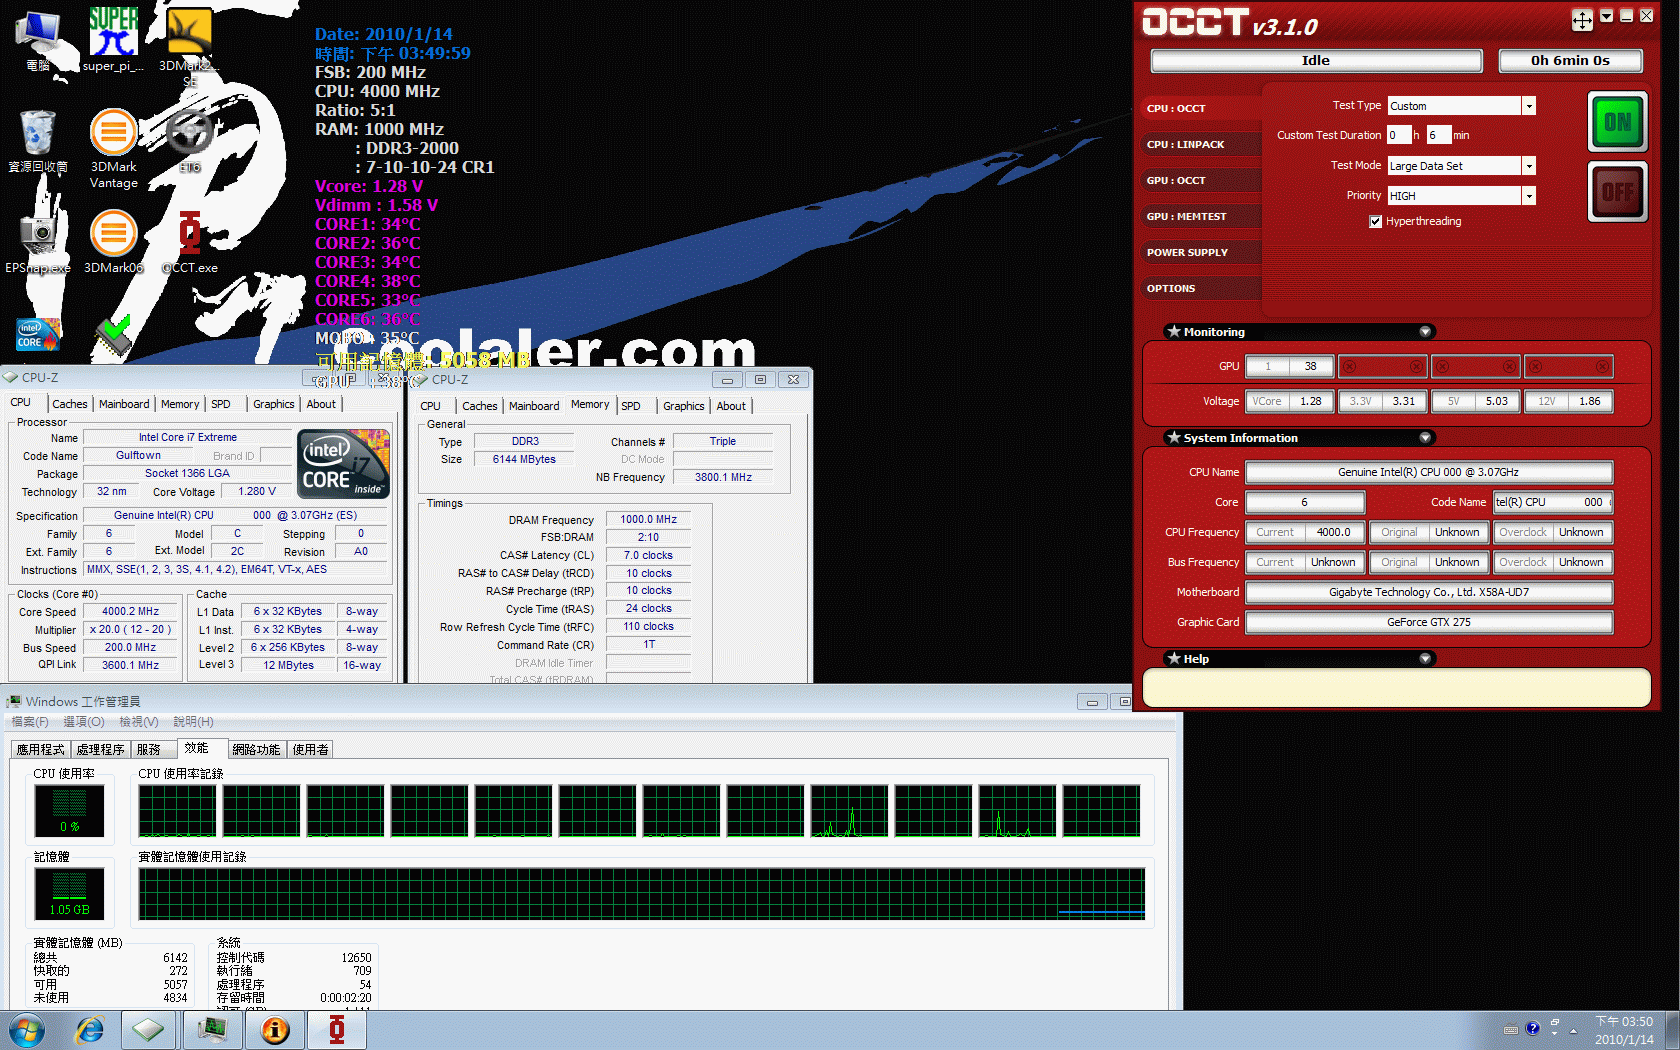
Task: Click the OCCT move-window crosshair icon
Action: pos(1582,20)
